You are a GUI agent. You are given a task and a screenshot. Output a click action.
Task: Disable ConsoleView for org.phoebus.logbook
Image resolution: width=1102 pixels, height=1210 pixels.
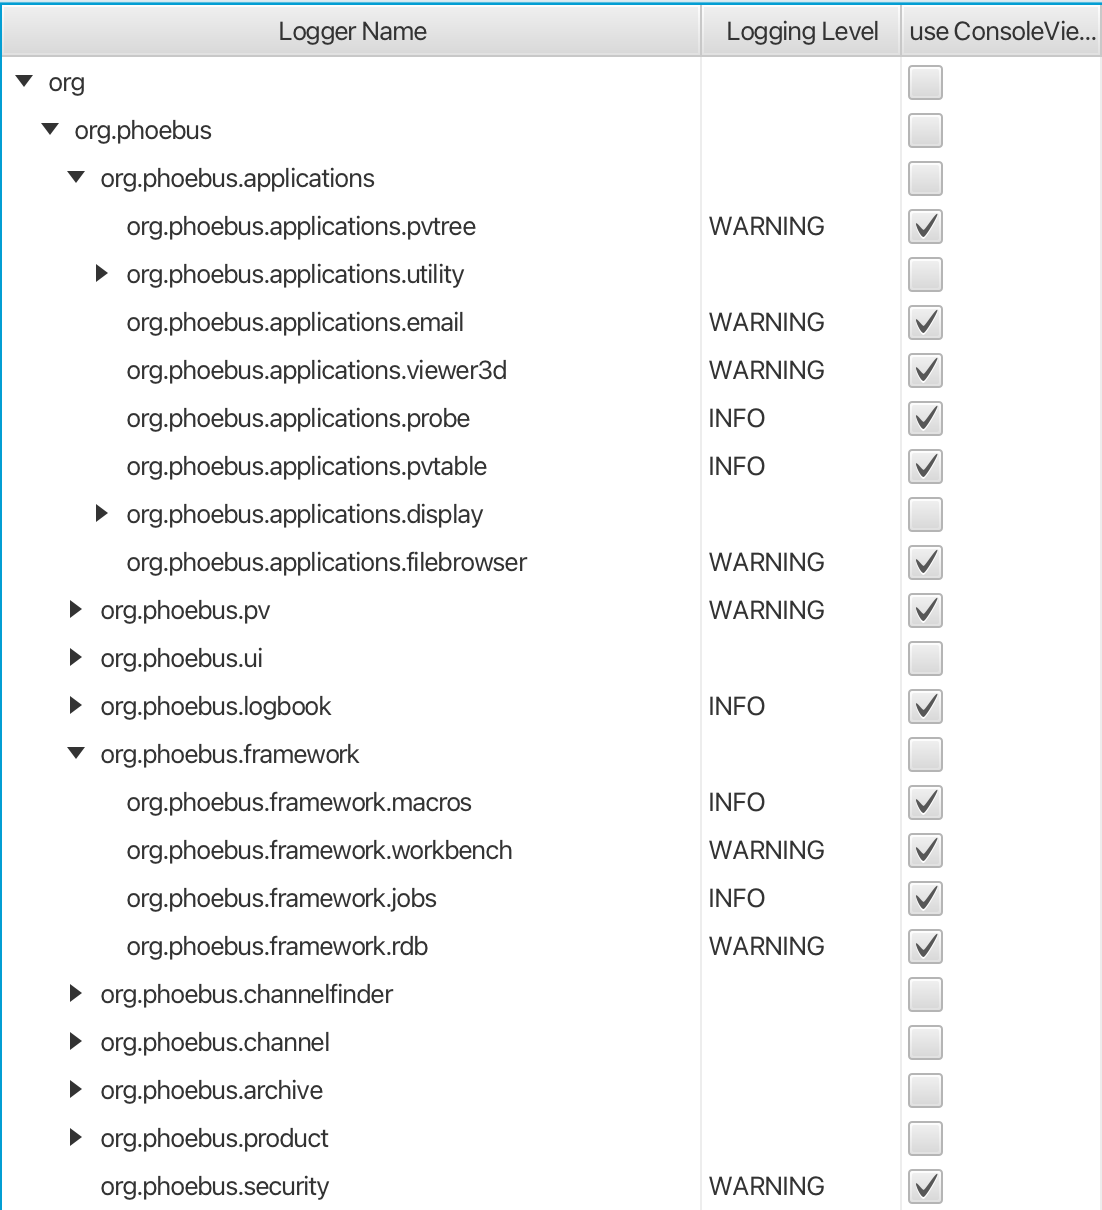[x=924, y=706]
